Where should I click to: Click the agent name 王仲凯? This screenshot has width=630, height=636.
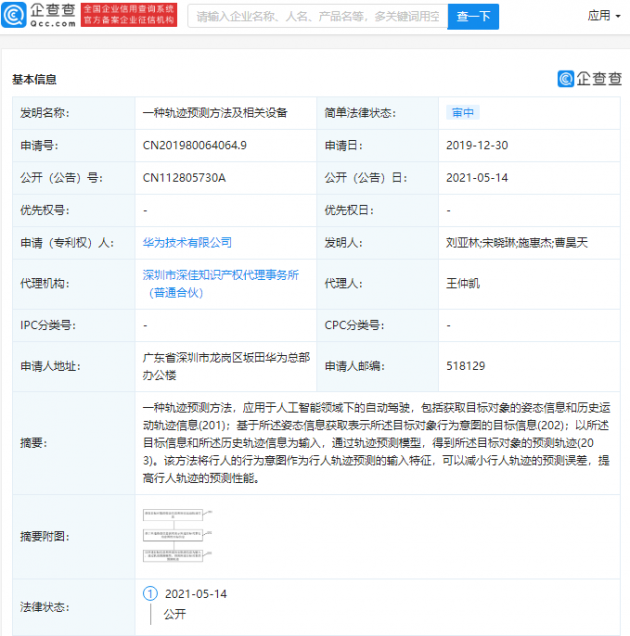point(465,283)
